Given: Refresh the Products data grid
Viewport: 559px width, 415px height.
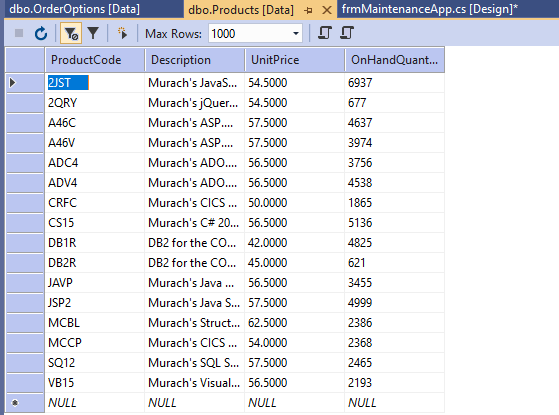Looking at the screenshot, I should point(41,34).
